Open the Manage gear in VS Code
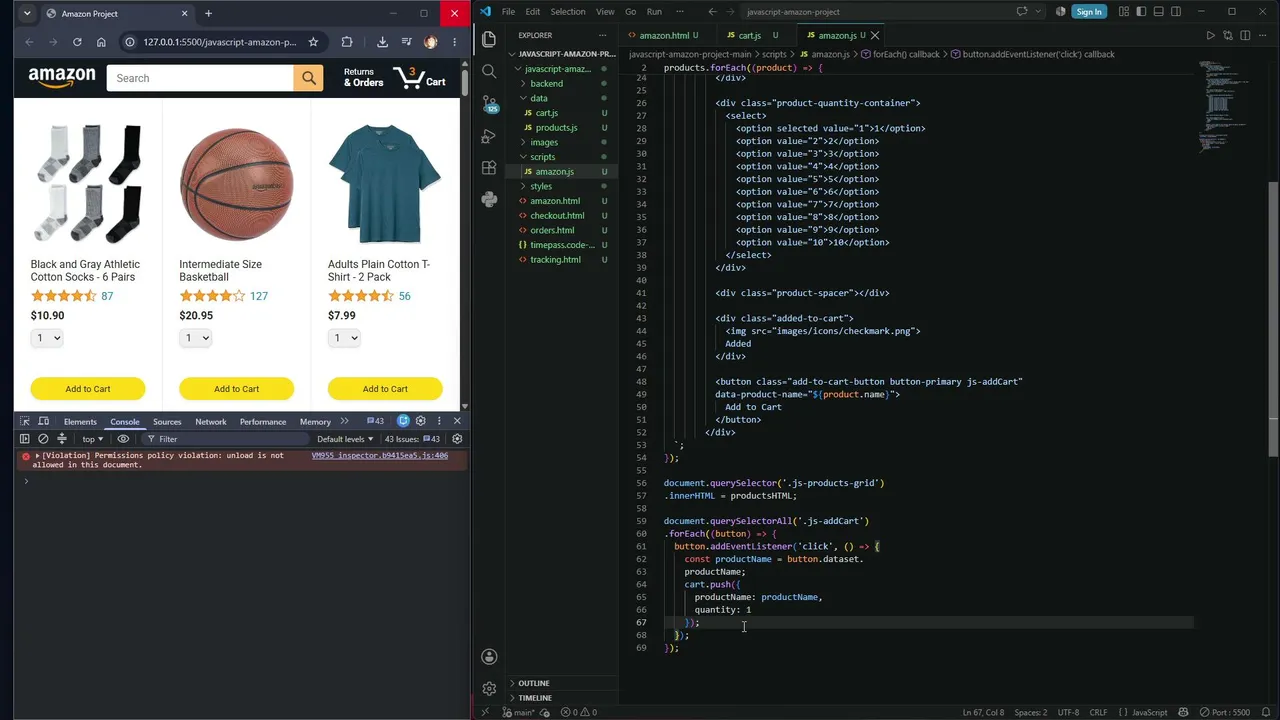Screen dimensions: 1280x720 (489, 689)
